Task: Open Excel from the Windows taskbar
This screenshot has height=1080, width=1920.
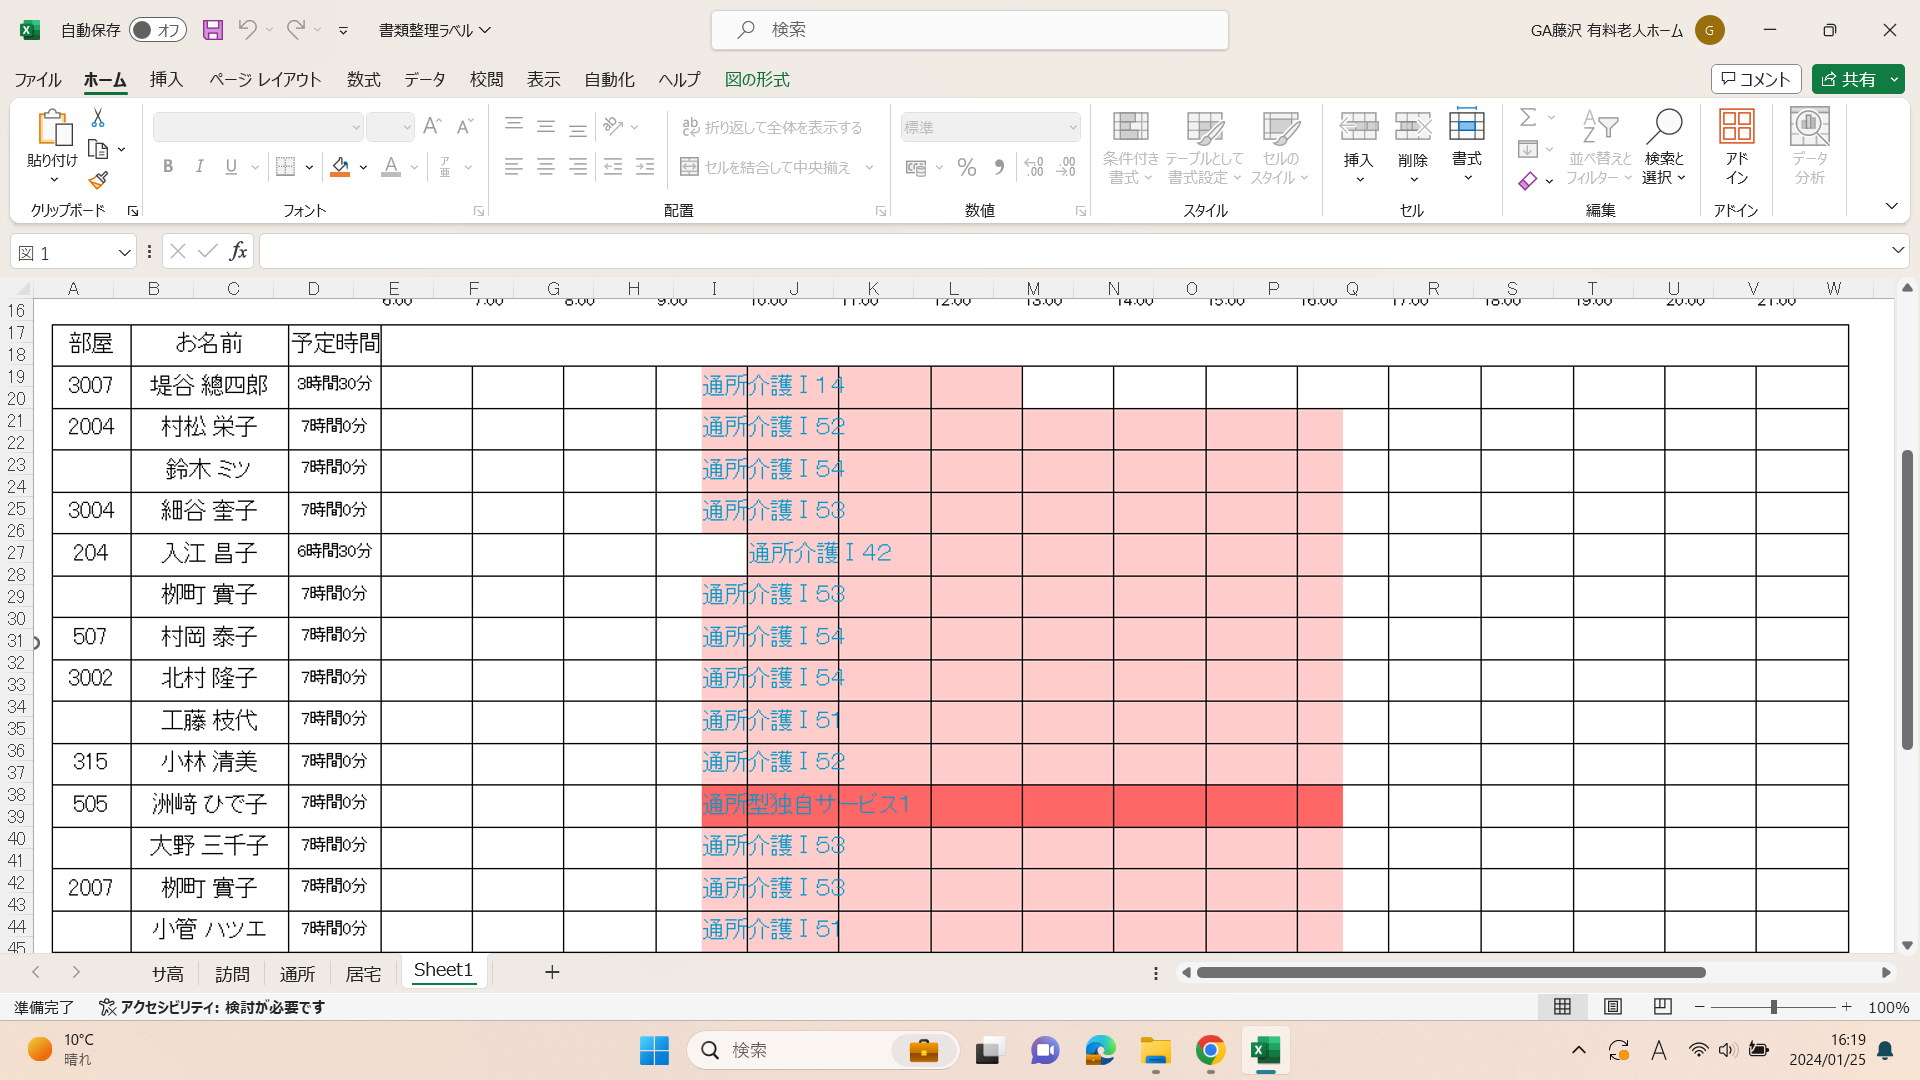Action: (1265, 1050)
